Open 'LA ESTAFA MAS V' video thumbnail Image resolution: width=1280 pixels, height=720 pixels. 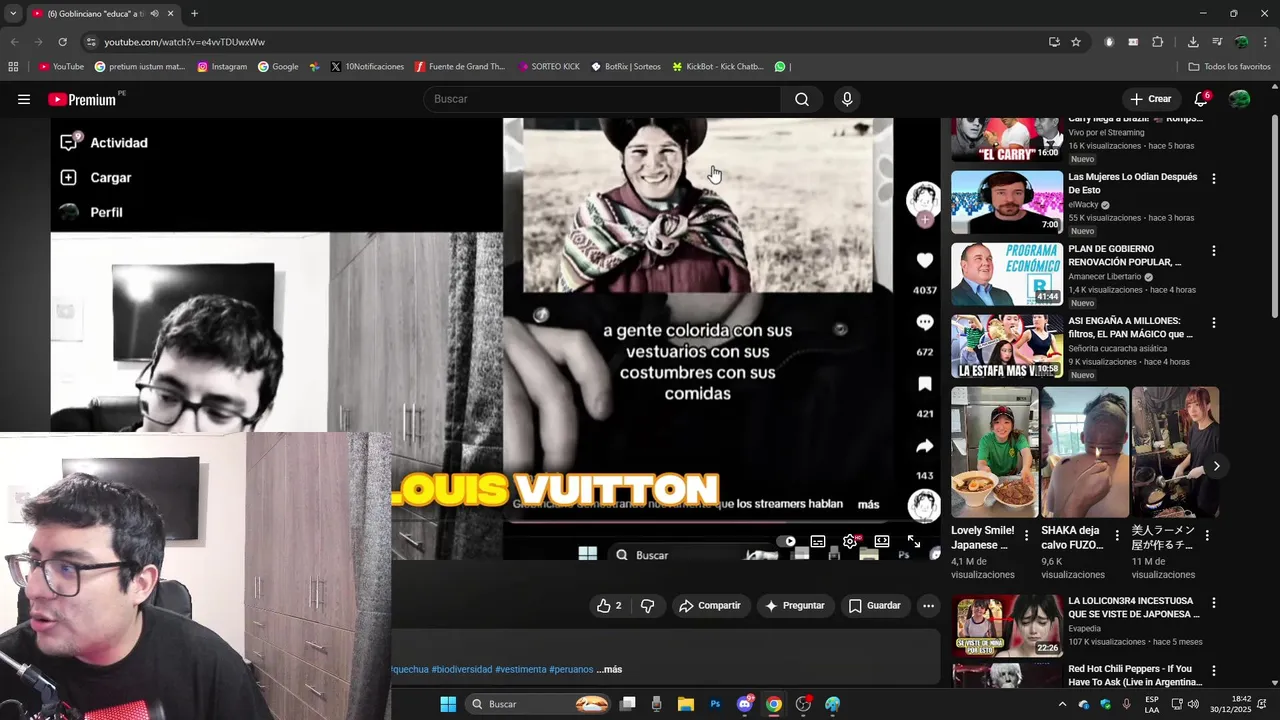(1007, 346)
